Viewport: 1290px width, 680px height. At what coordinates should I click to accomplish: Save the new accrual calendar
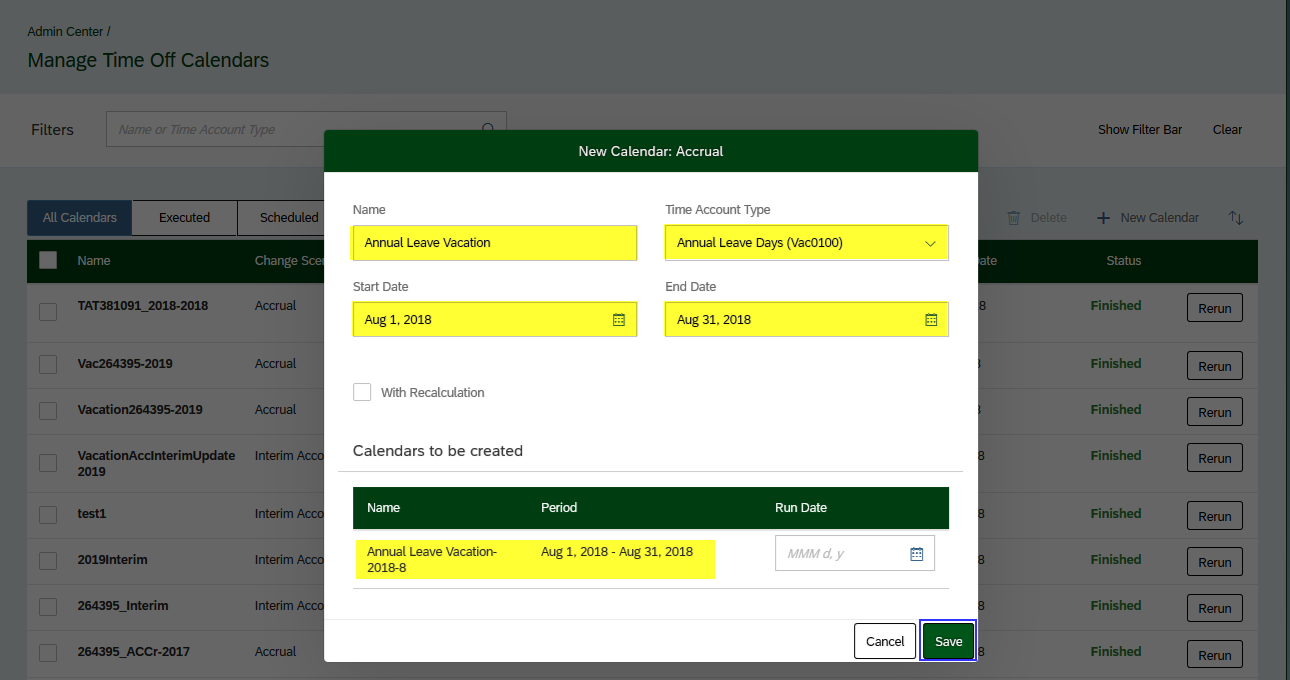948,641
